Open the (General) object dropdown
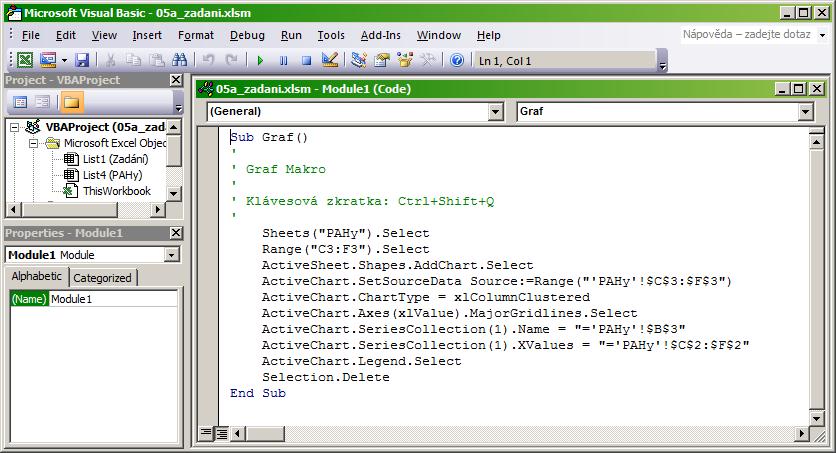The width and height of the screenshot is (836, 453). 496,111
